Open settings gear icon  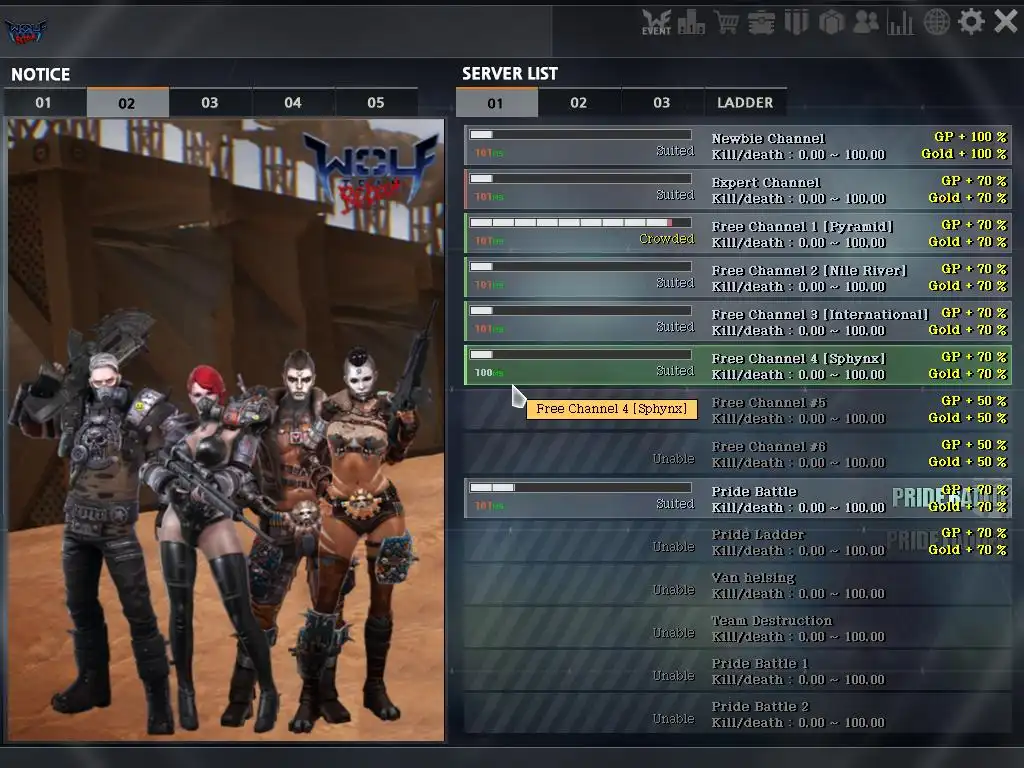(x=971, y=22)
